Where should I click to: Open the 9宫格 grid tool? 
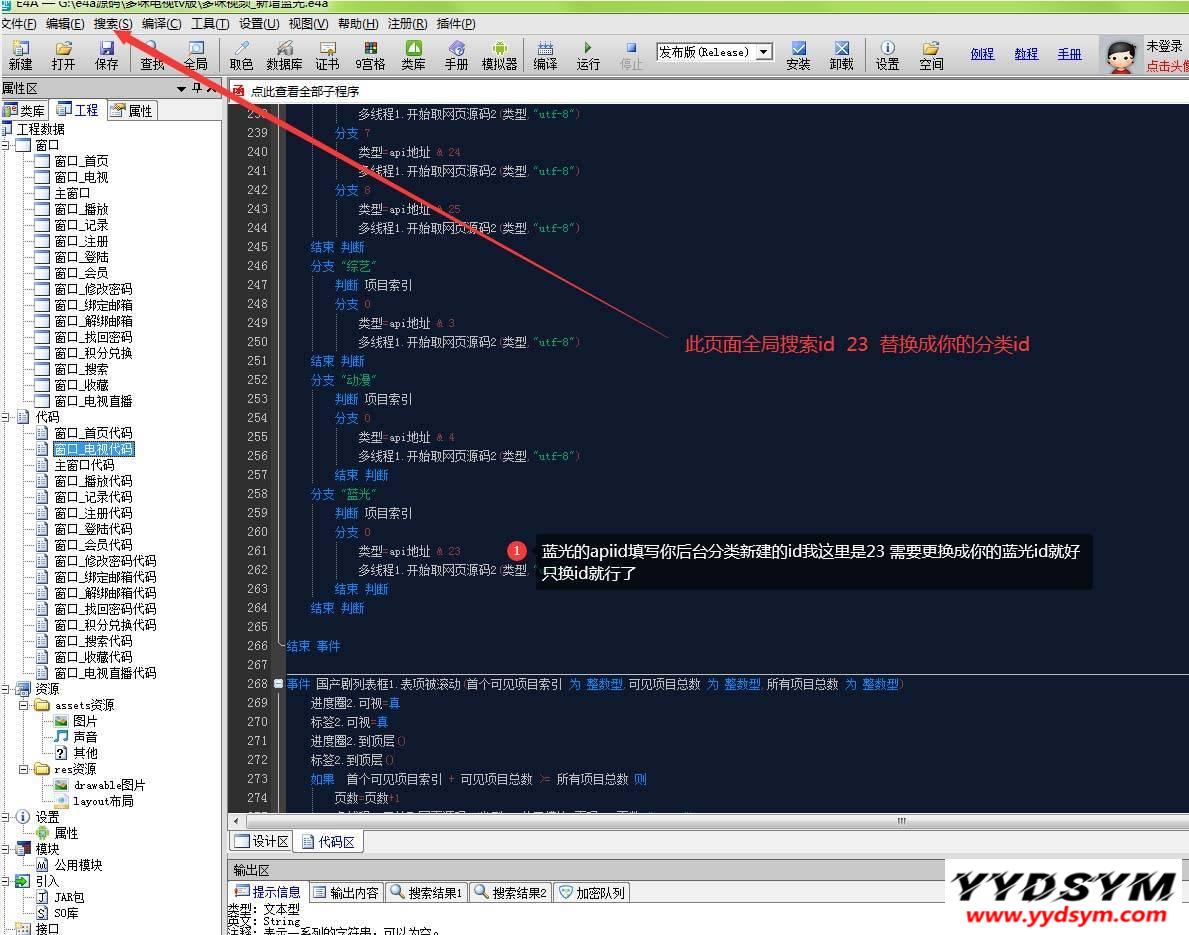click(x=370, y=55)
